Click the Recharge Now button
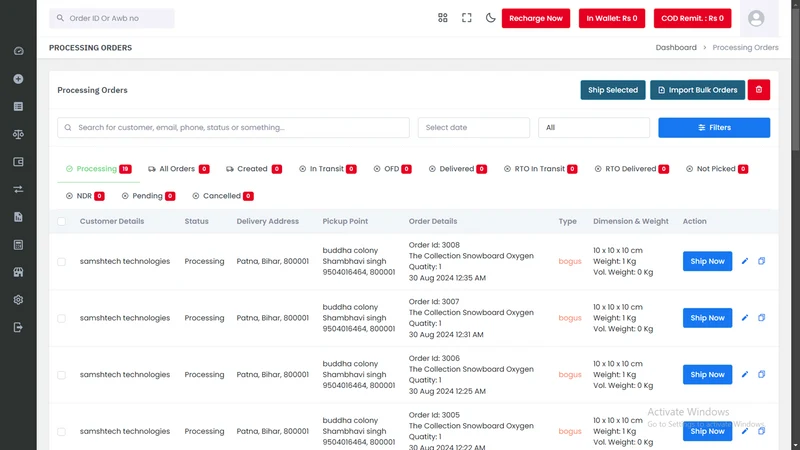Image resolution: width=800 pixels, height=450 pixels. pos(536,18)
